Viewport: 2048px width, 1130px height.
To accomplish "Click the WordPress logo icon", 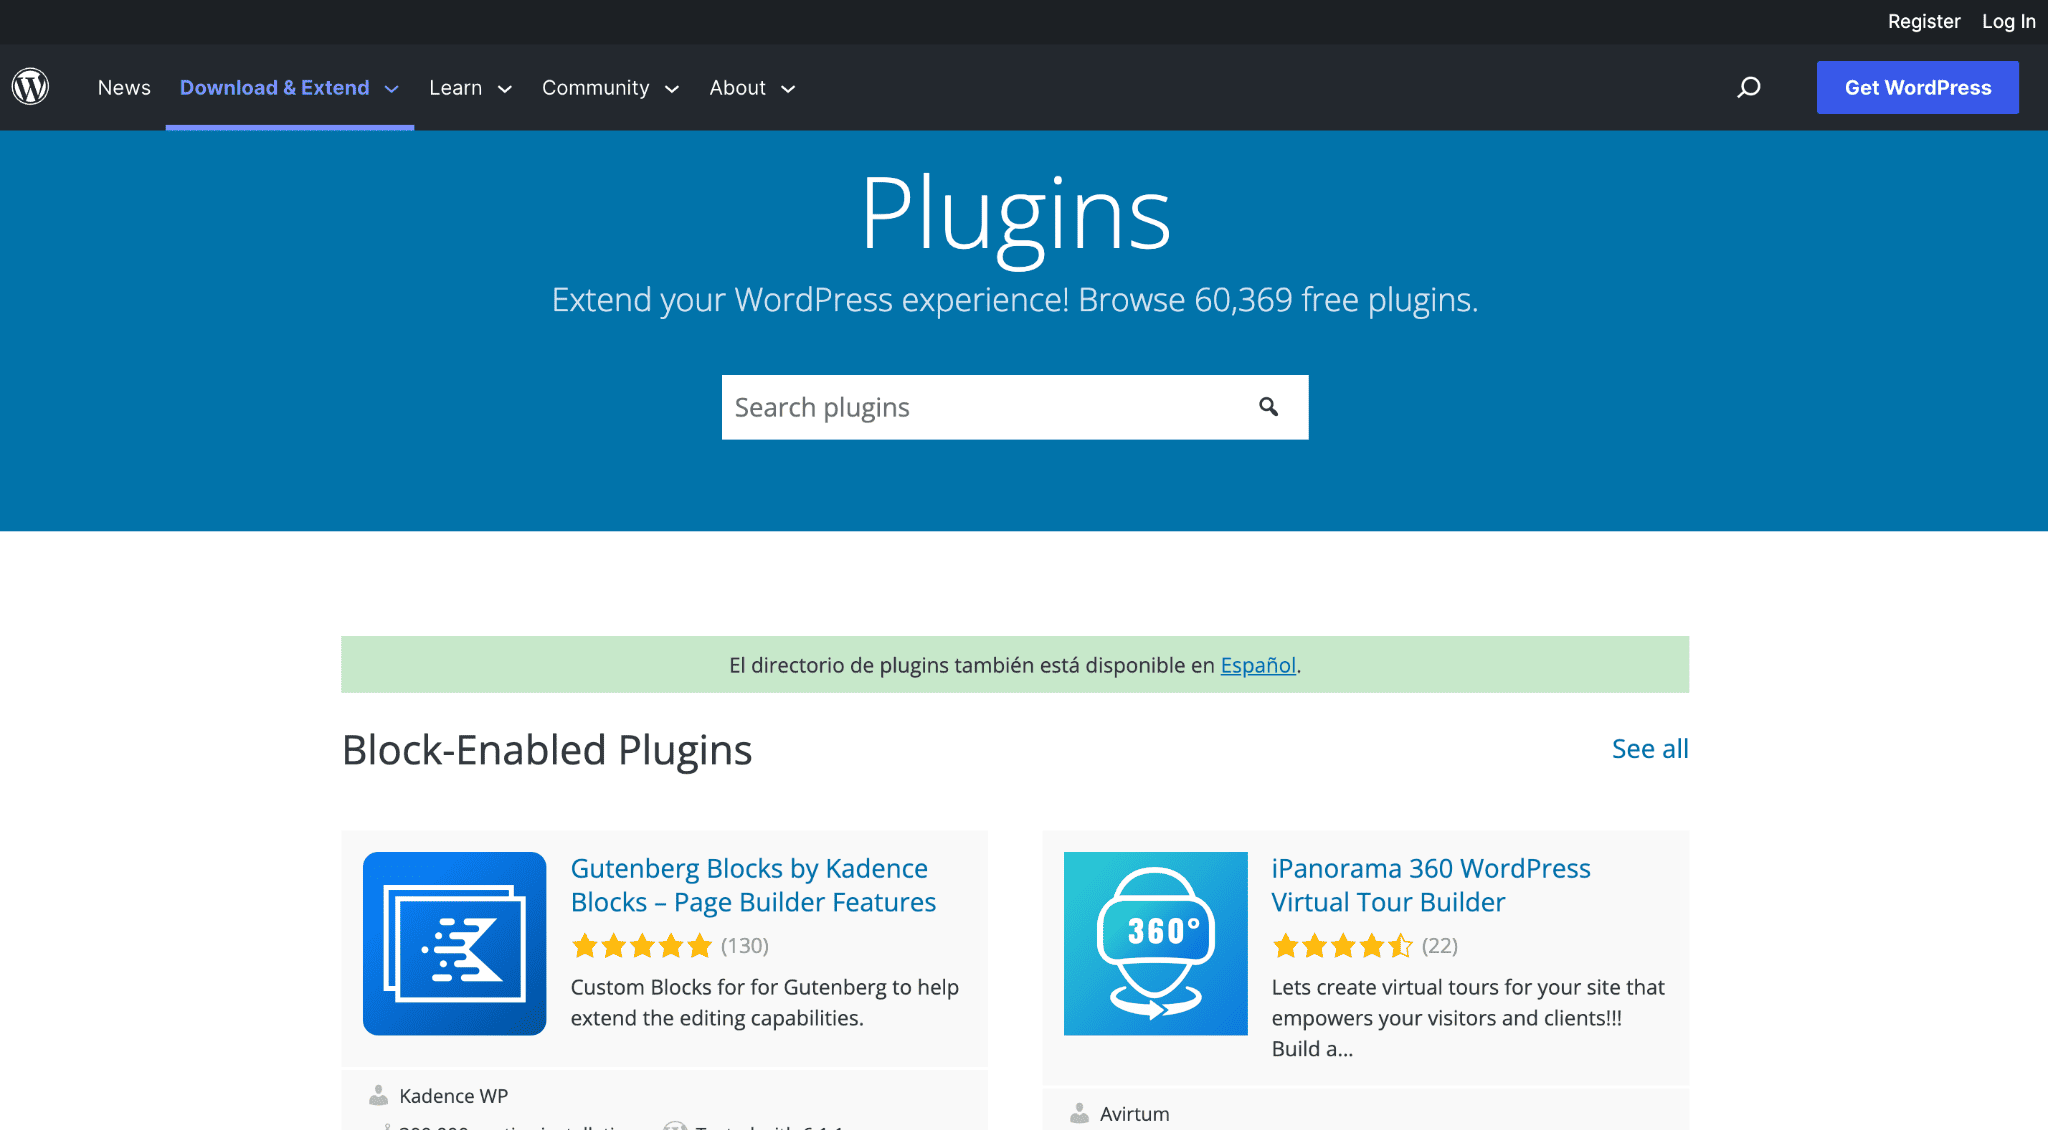I will [x=31, y=86].
